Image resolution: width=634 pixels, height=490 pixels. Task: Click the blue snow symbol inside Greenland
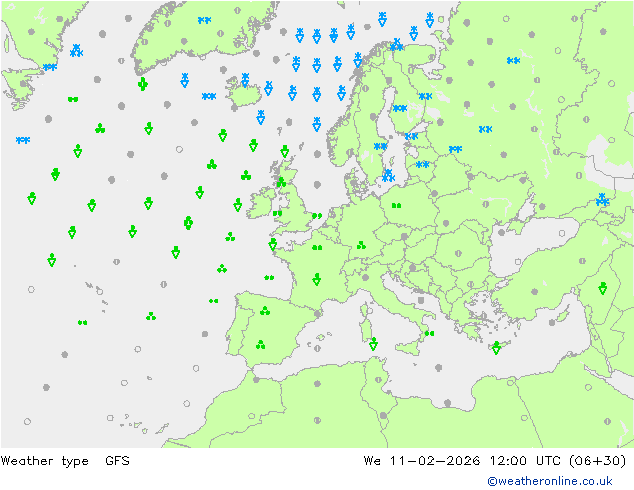point(205,20)
